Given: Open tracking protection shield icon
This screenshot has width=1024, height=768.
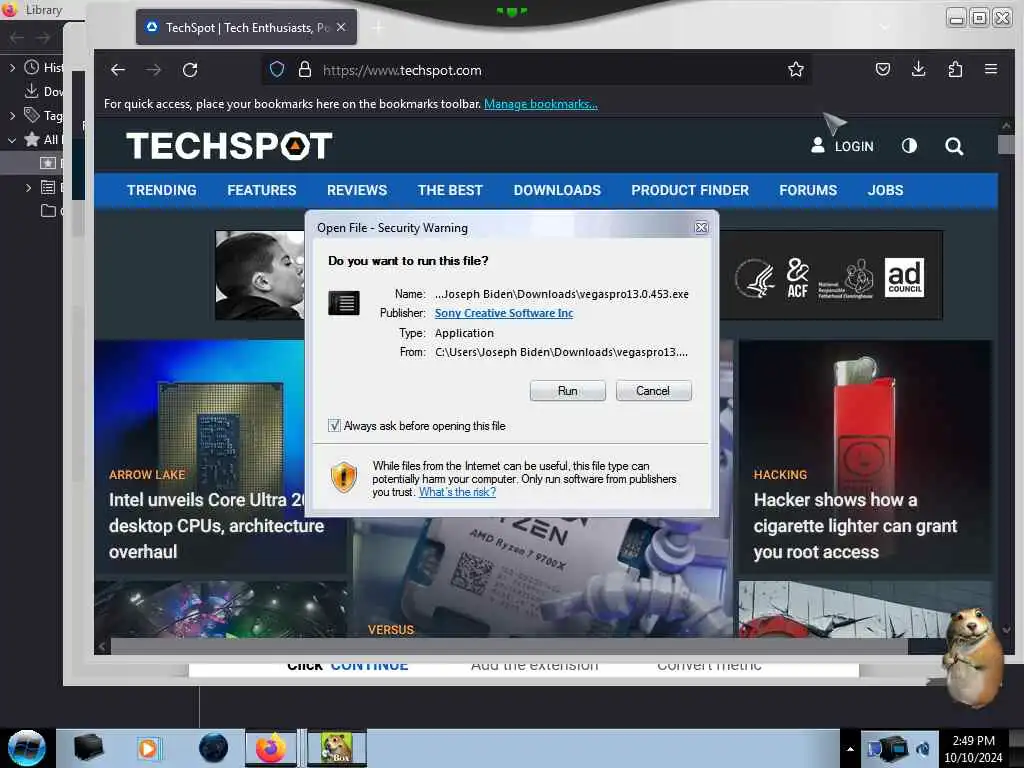Looking at the screenshot, I should point(277,70).
